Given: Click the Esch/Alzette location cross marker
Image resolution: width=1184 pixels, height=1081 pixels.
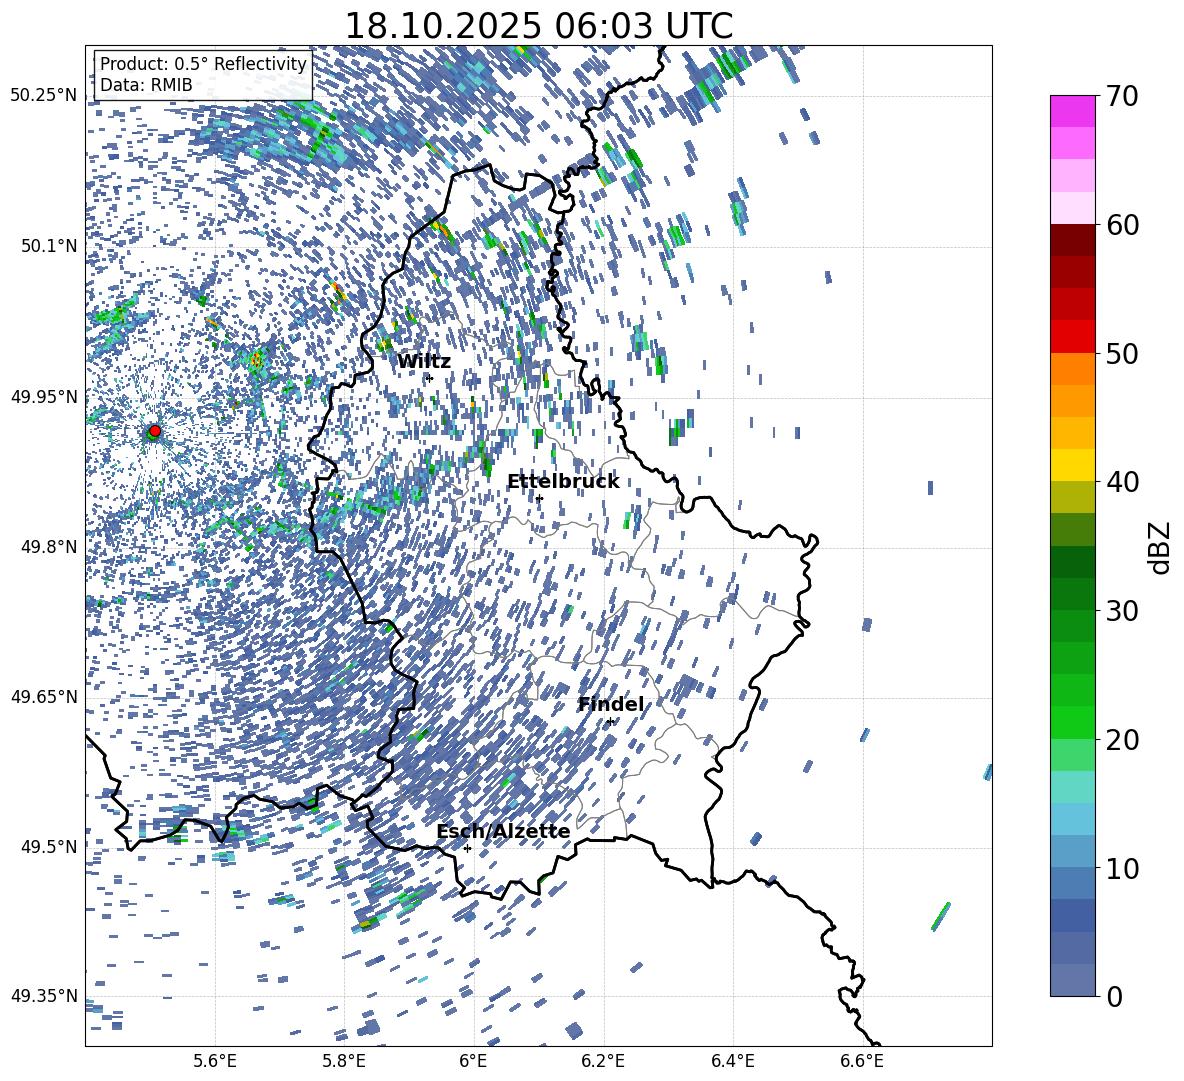Looking at the screenshot, I should tap(467, 848).
